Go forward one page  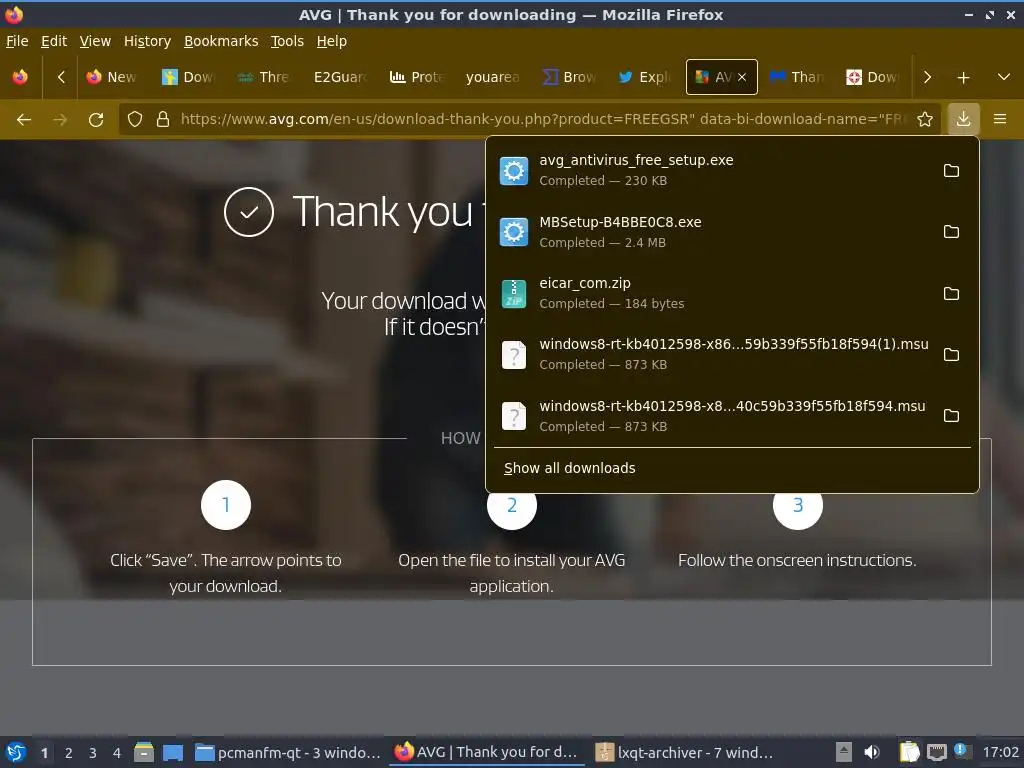coord(60,120)
